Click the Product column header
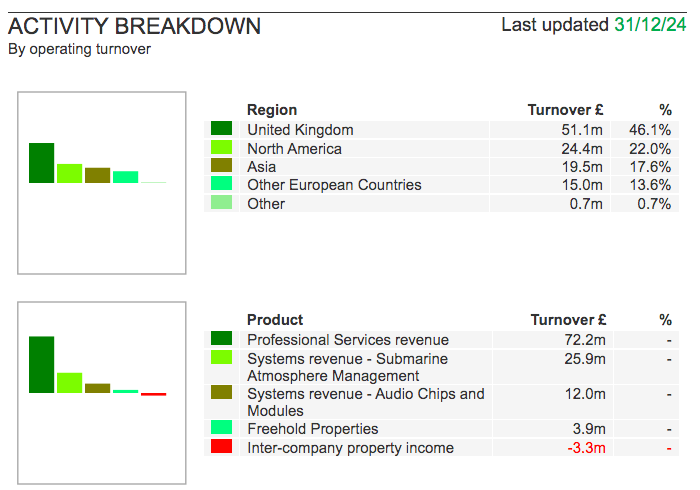The width and height of the screenshot is (700, 490). point(275,320)
